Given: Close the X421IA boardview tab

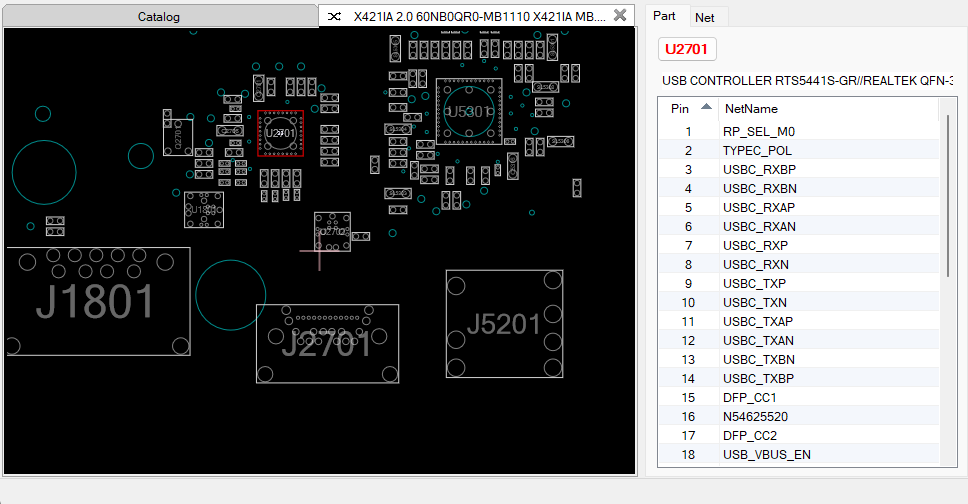Looking at the screenshot, I should click(620, 15).
